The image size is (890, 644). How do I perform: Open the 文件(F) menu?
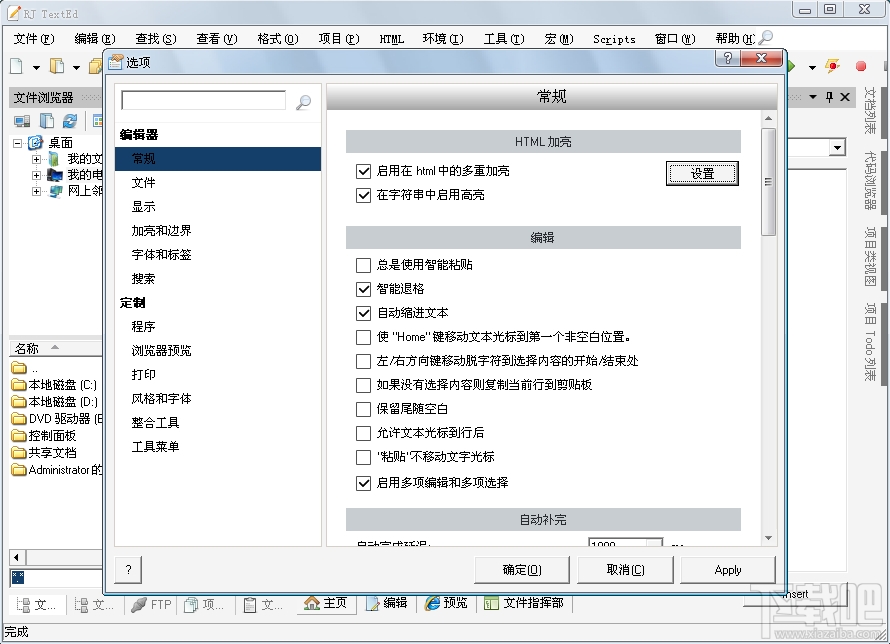click(34, 39)
